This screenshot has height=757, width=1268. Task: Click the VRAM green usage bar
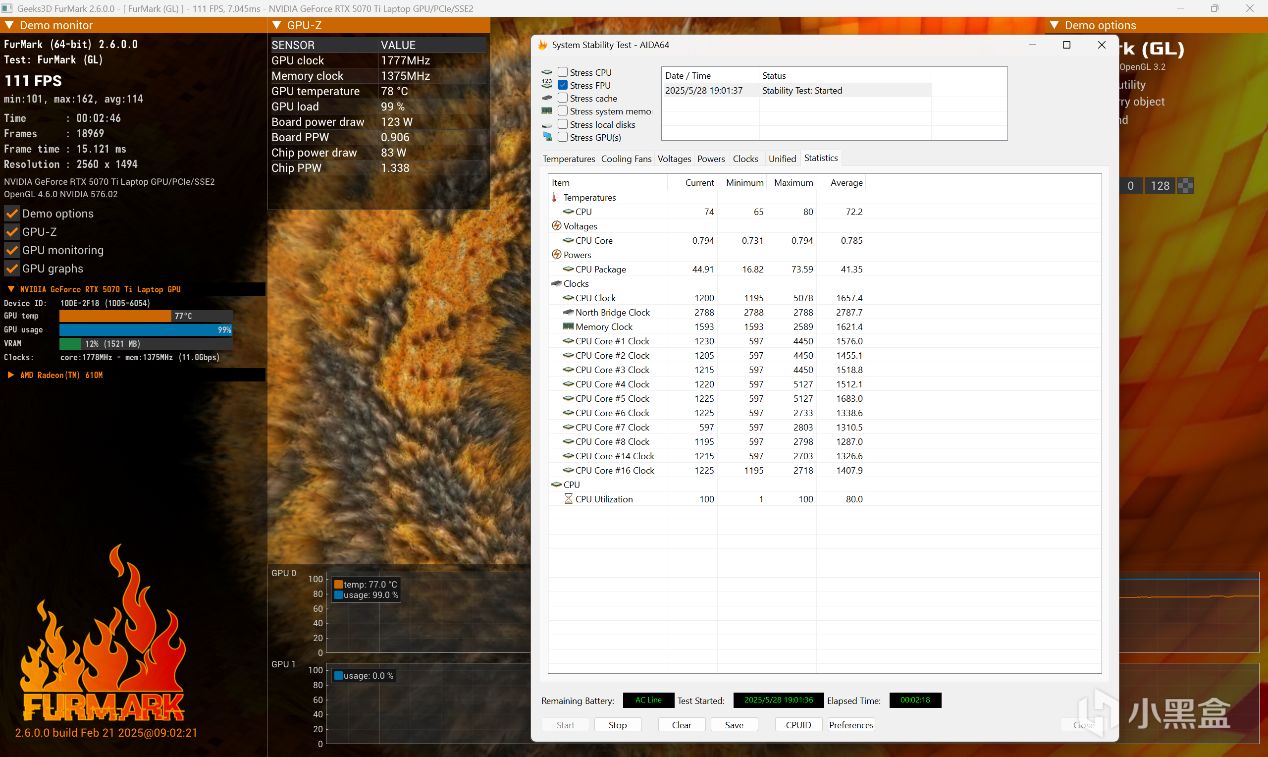[70, 343]
